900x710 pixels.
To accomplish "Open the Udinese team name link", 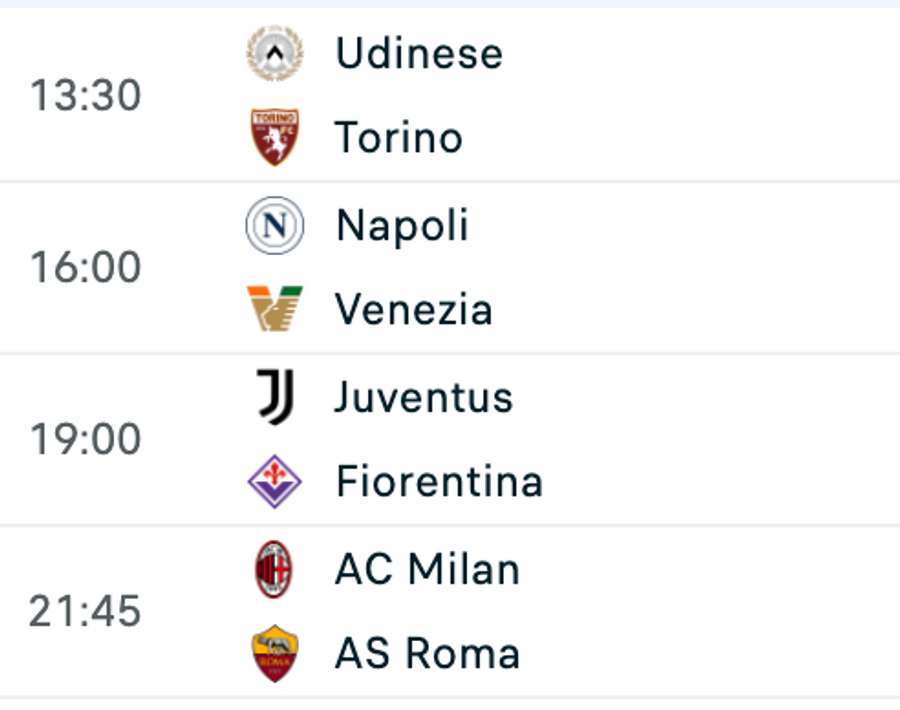I will pyautogui.click(x=419, y=53).
